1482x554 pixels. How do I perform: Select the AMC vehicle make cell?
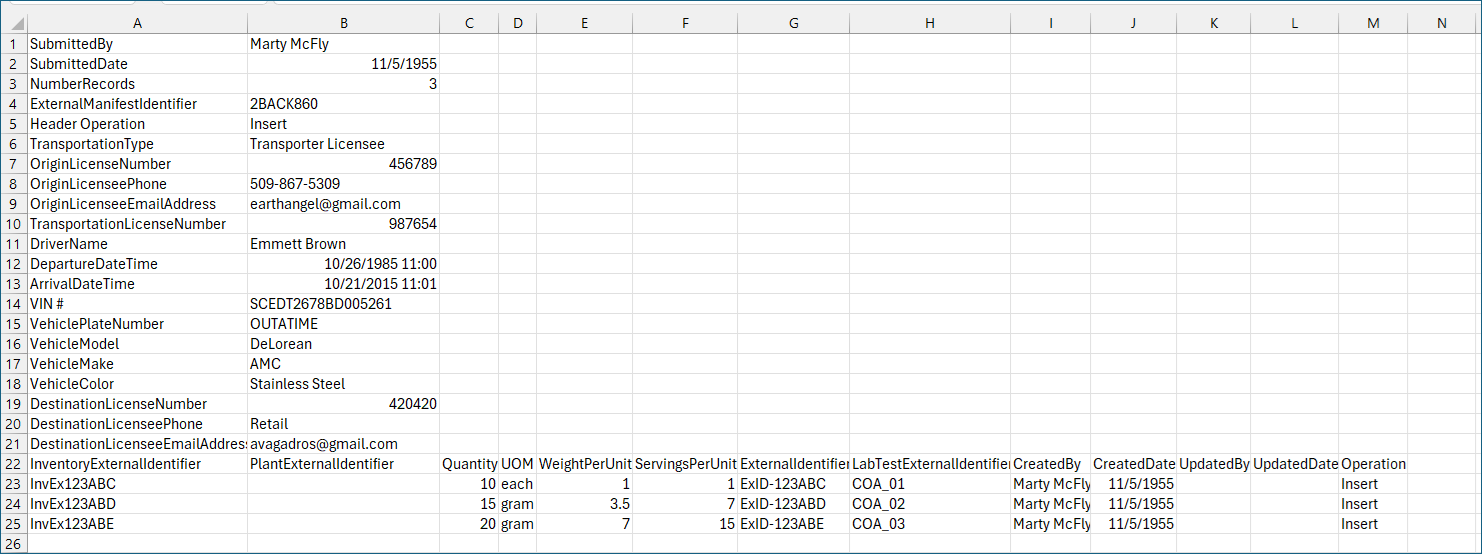(x=343, y=364)
